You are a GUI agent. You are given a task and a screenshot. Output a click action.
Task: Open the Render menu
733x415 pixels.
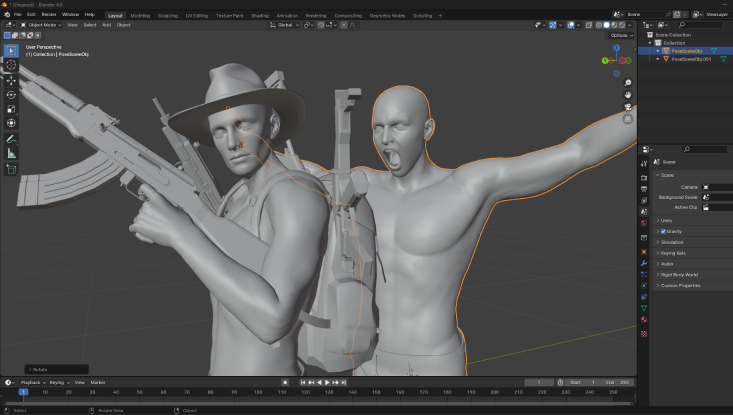coord(49,15)
